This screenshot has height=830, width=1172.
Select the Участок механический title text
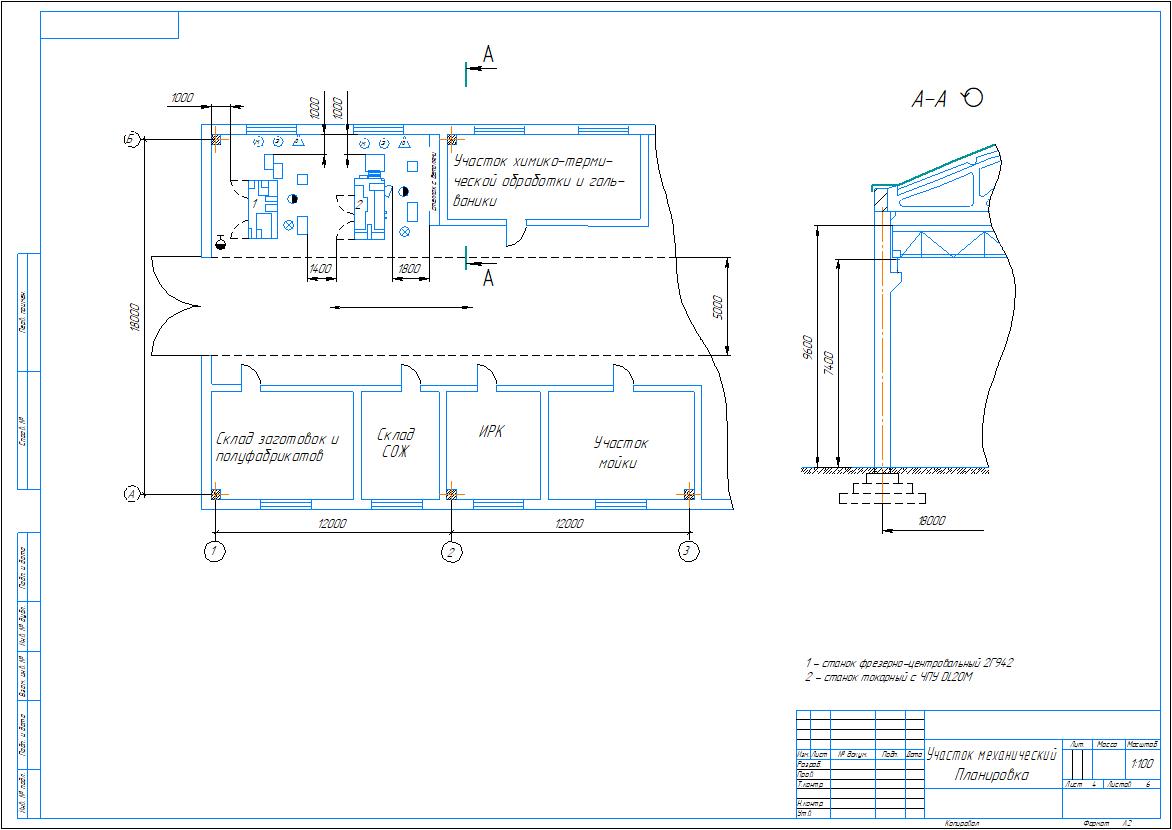click(x=992, y=755)
